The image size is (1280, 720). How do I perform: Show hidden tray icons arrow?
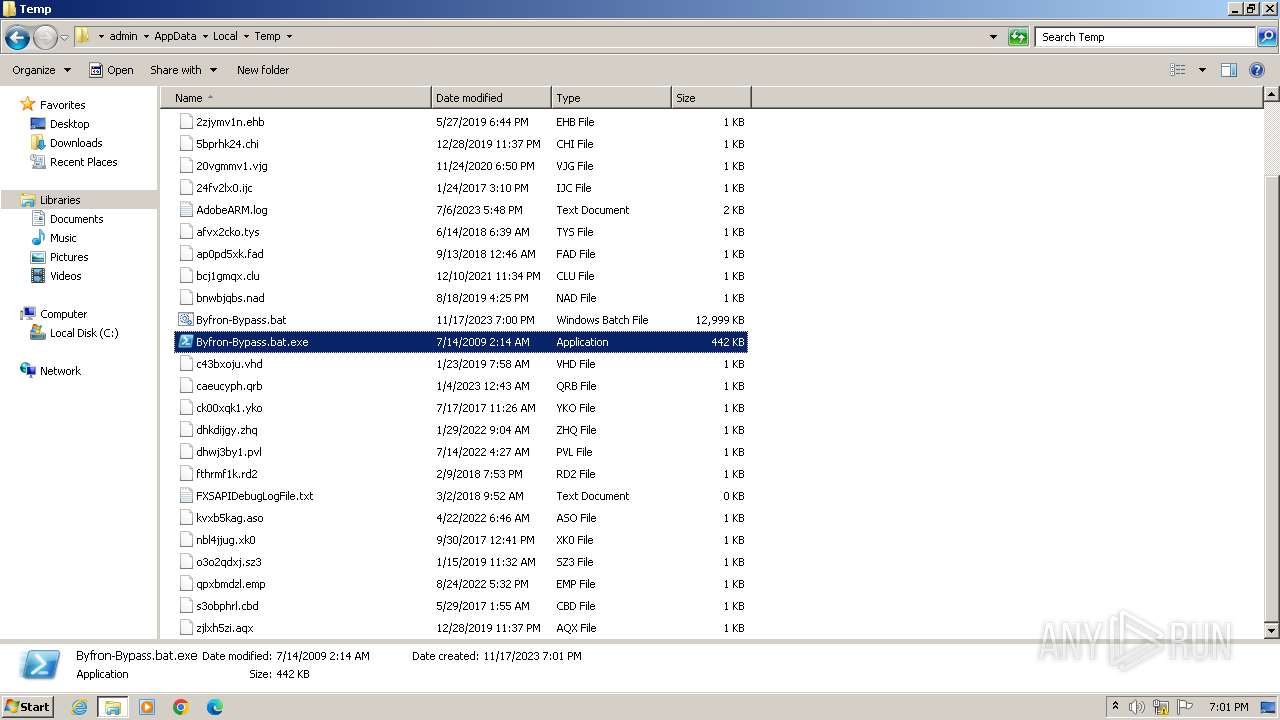[1115, 707]
